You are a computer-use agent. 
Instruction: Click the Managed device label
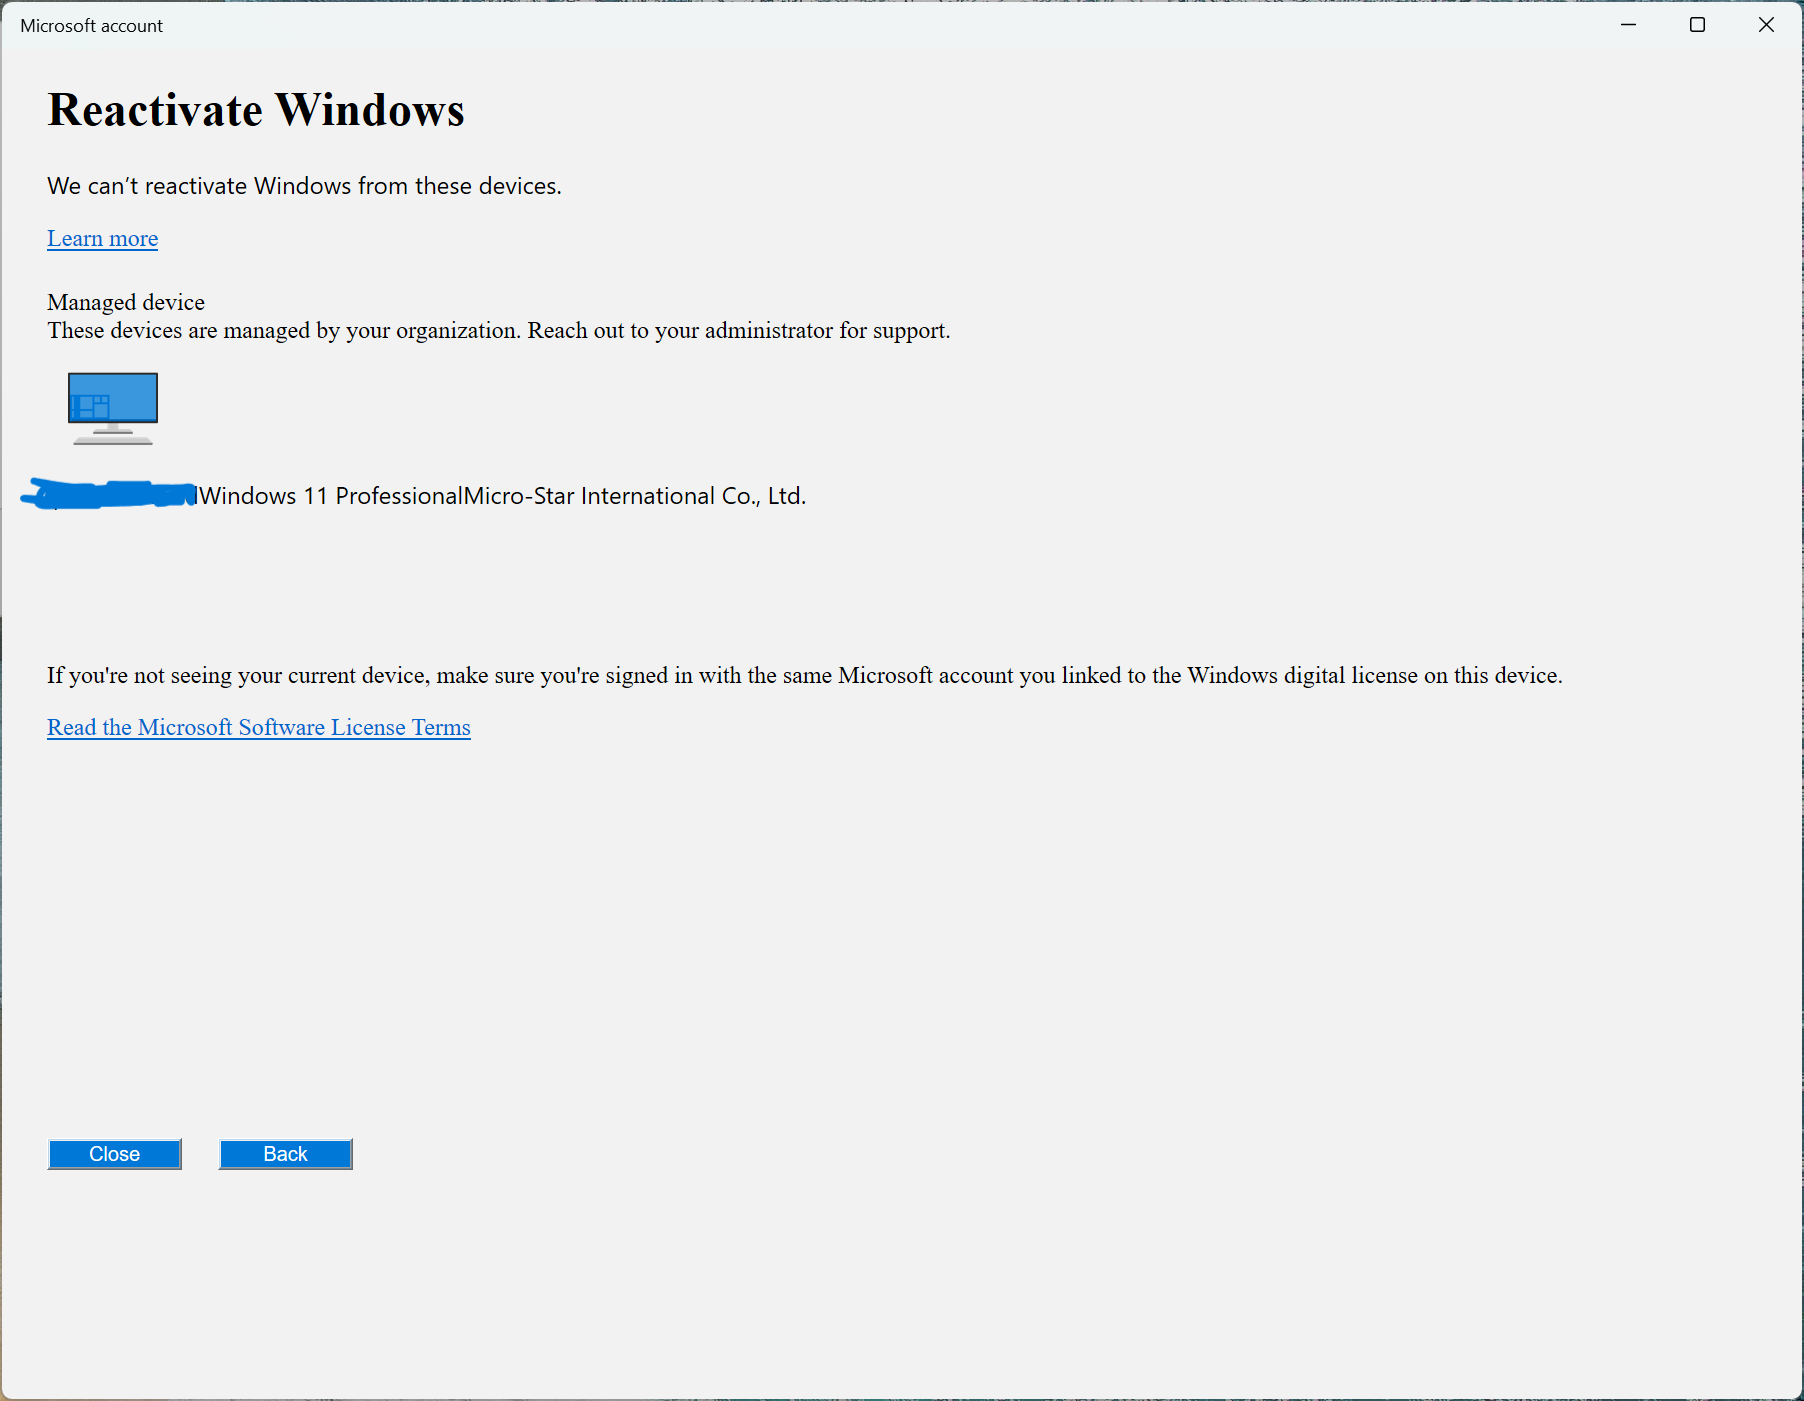tap(126, 302)
